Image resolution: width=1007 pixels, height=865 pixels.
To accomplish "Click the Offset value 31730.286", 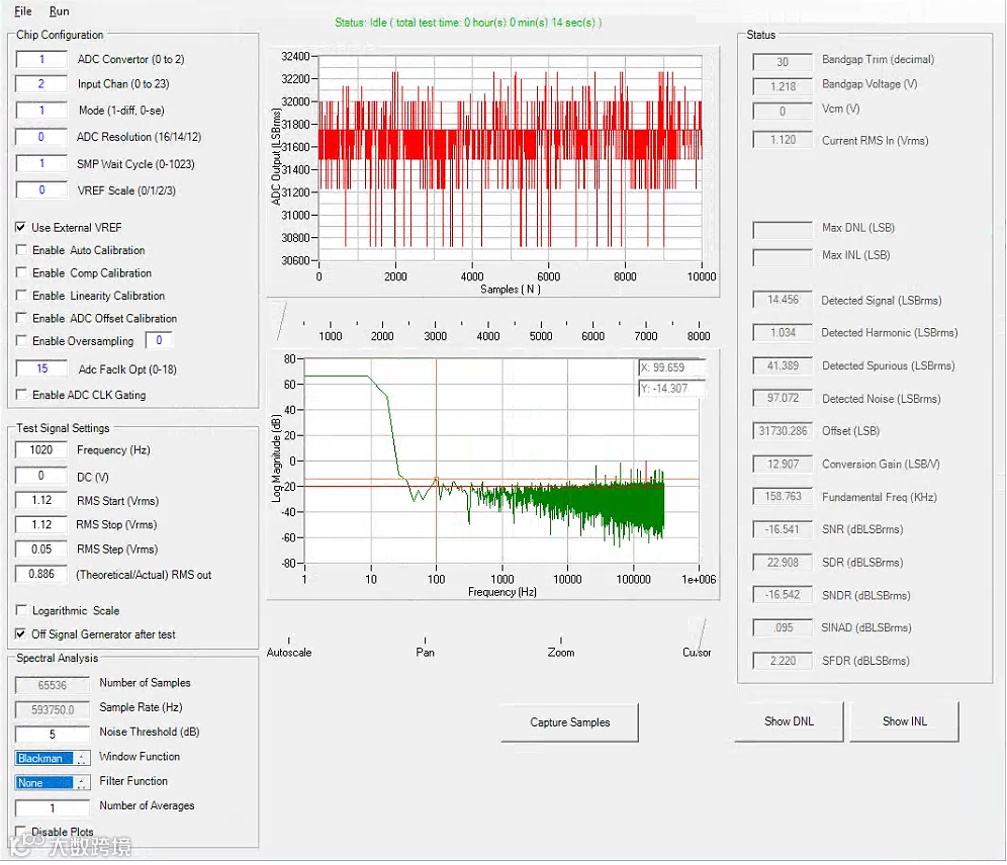I will point(782,431).
